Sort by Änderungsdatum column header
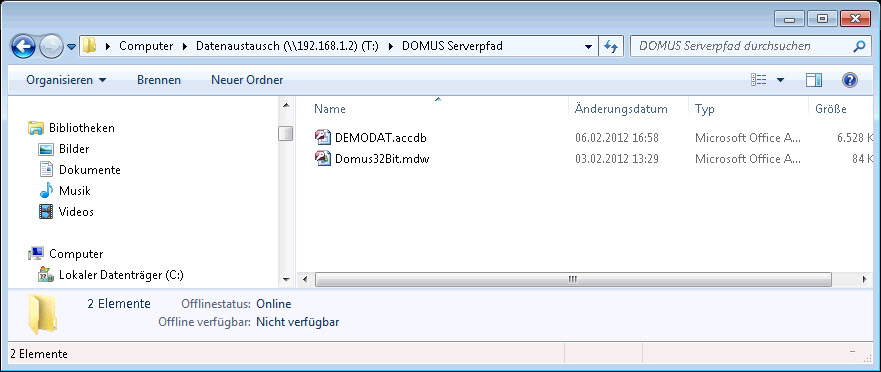The height and width of the screenshot is (372, 881). point(621,109)
